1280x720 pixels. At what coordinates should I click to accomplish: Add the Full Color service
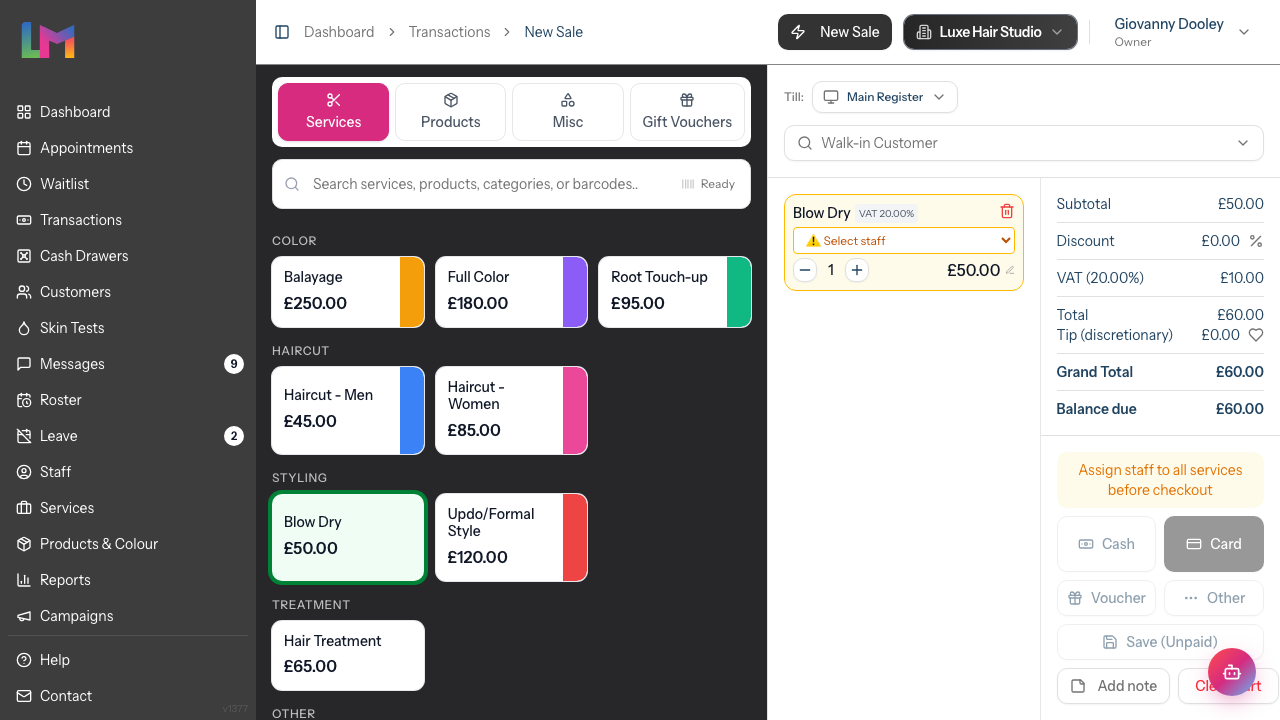tap(511, 292)
